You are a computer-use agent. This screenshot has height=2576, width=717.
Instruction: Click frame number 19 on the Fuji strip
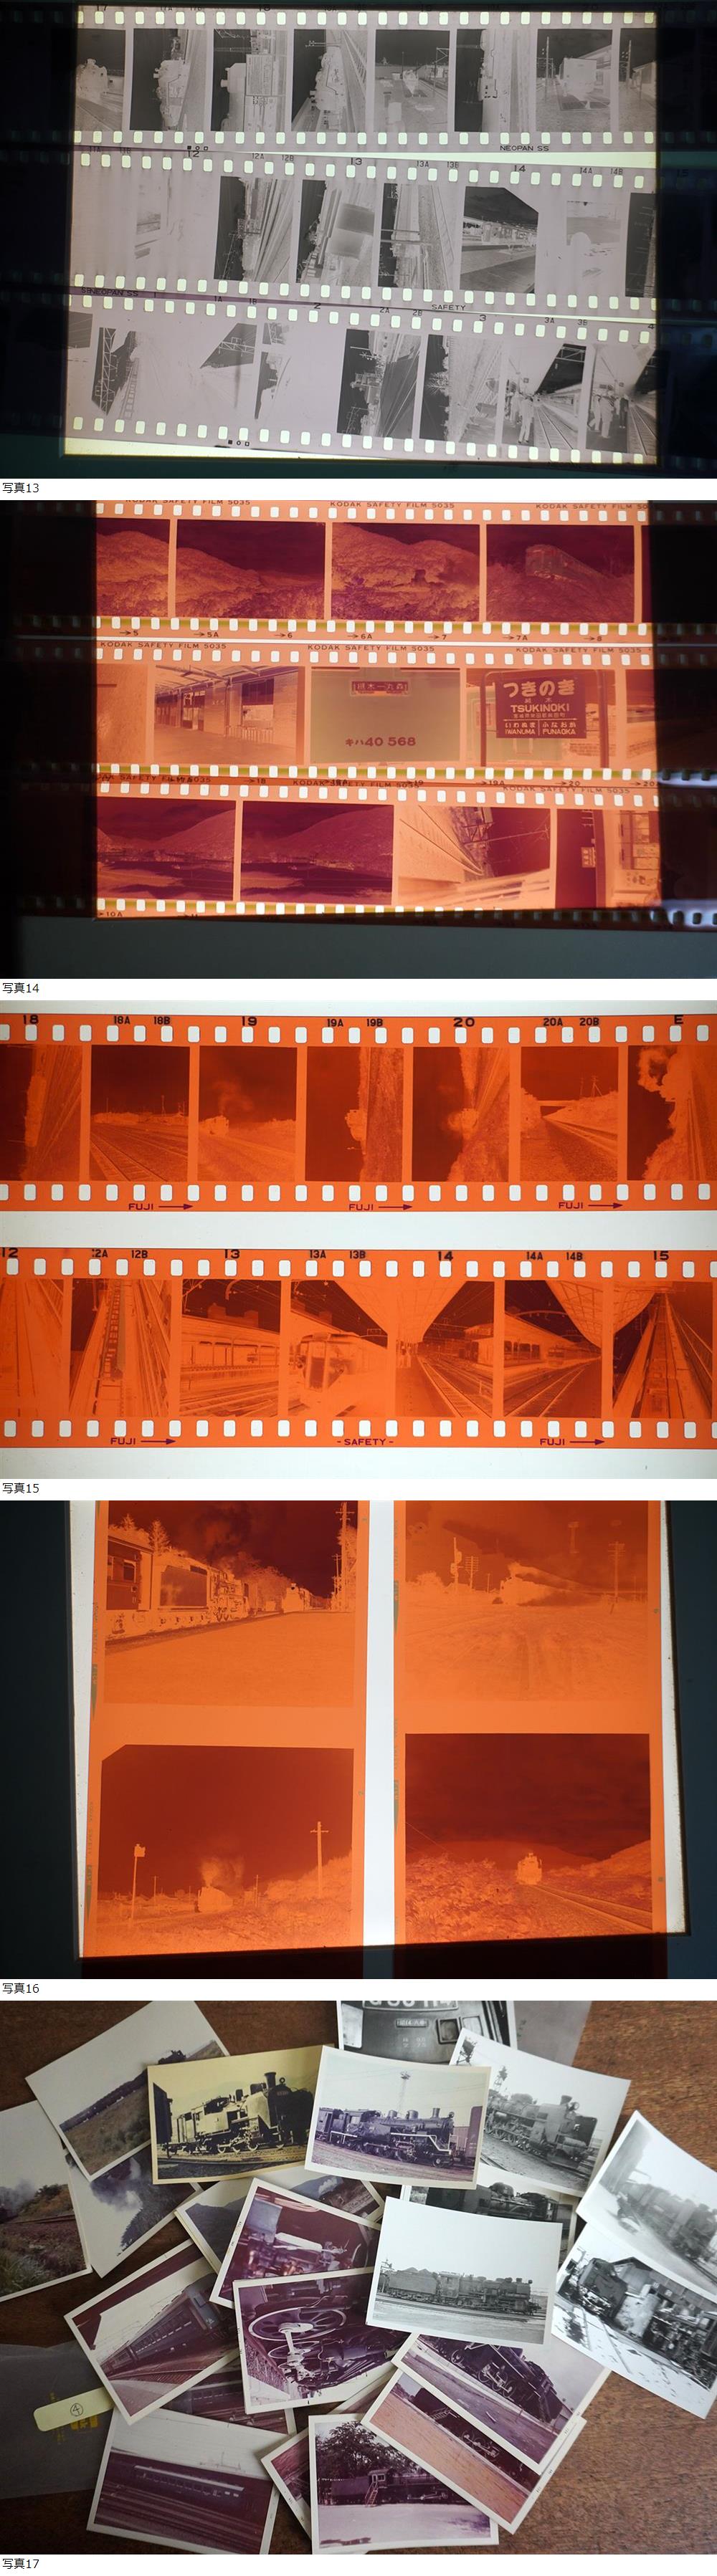coord(249,1021)
